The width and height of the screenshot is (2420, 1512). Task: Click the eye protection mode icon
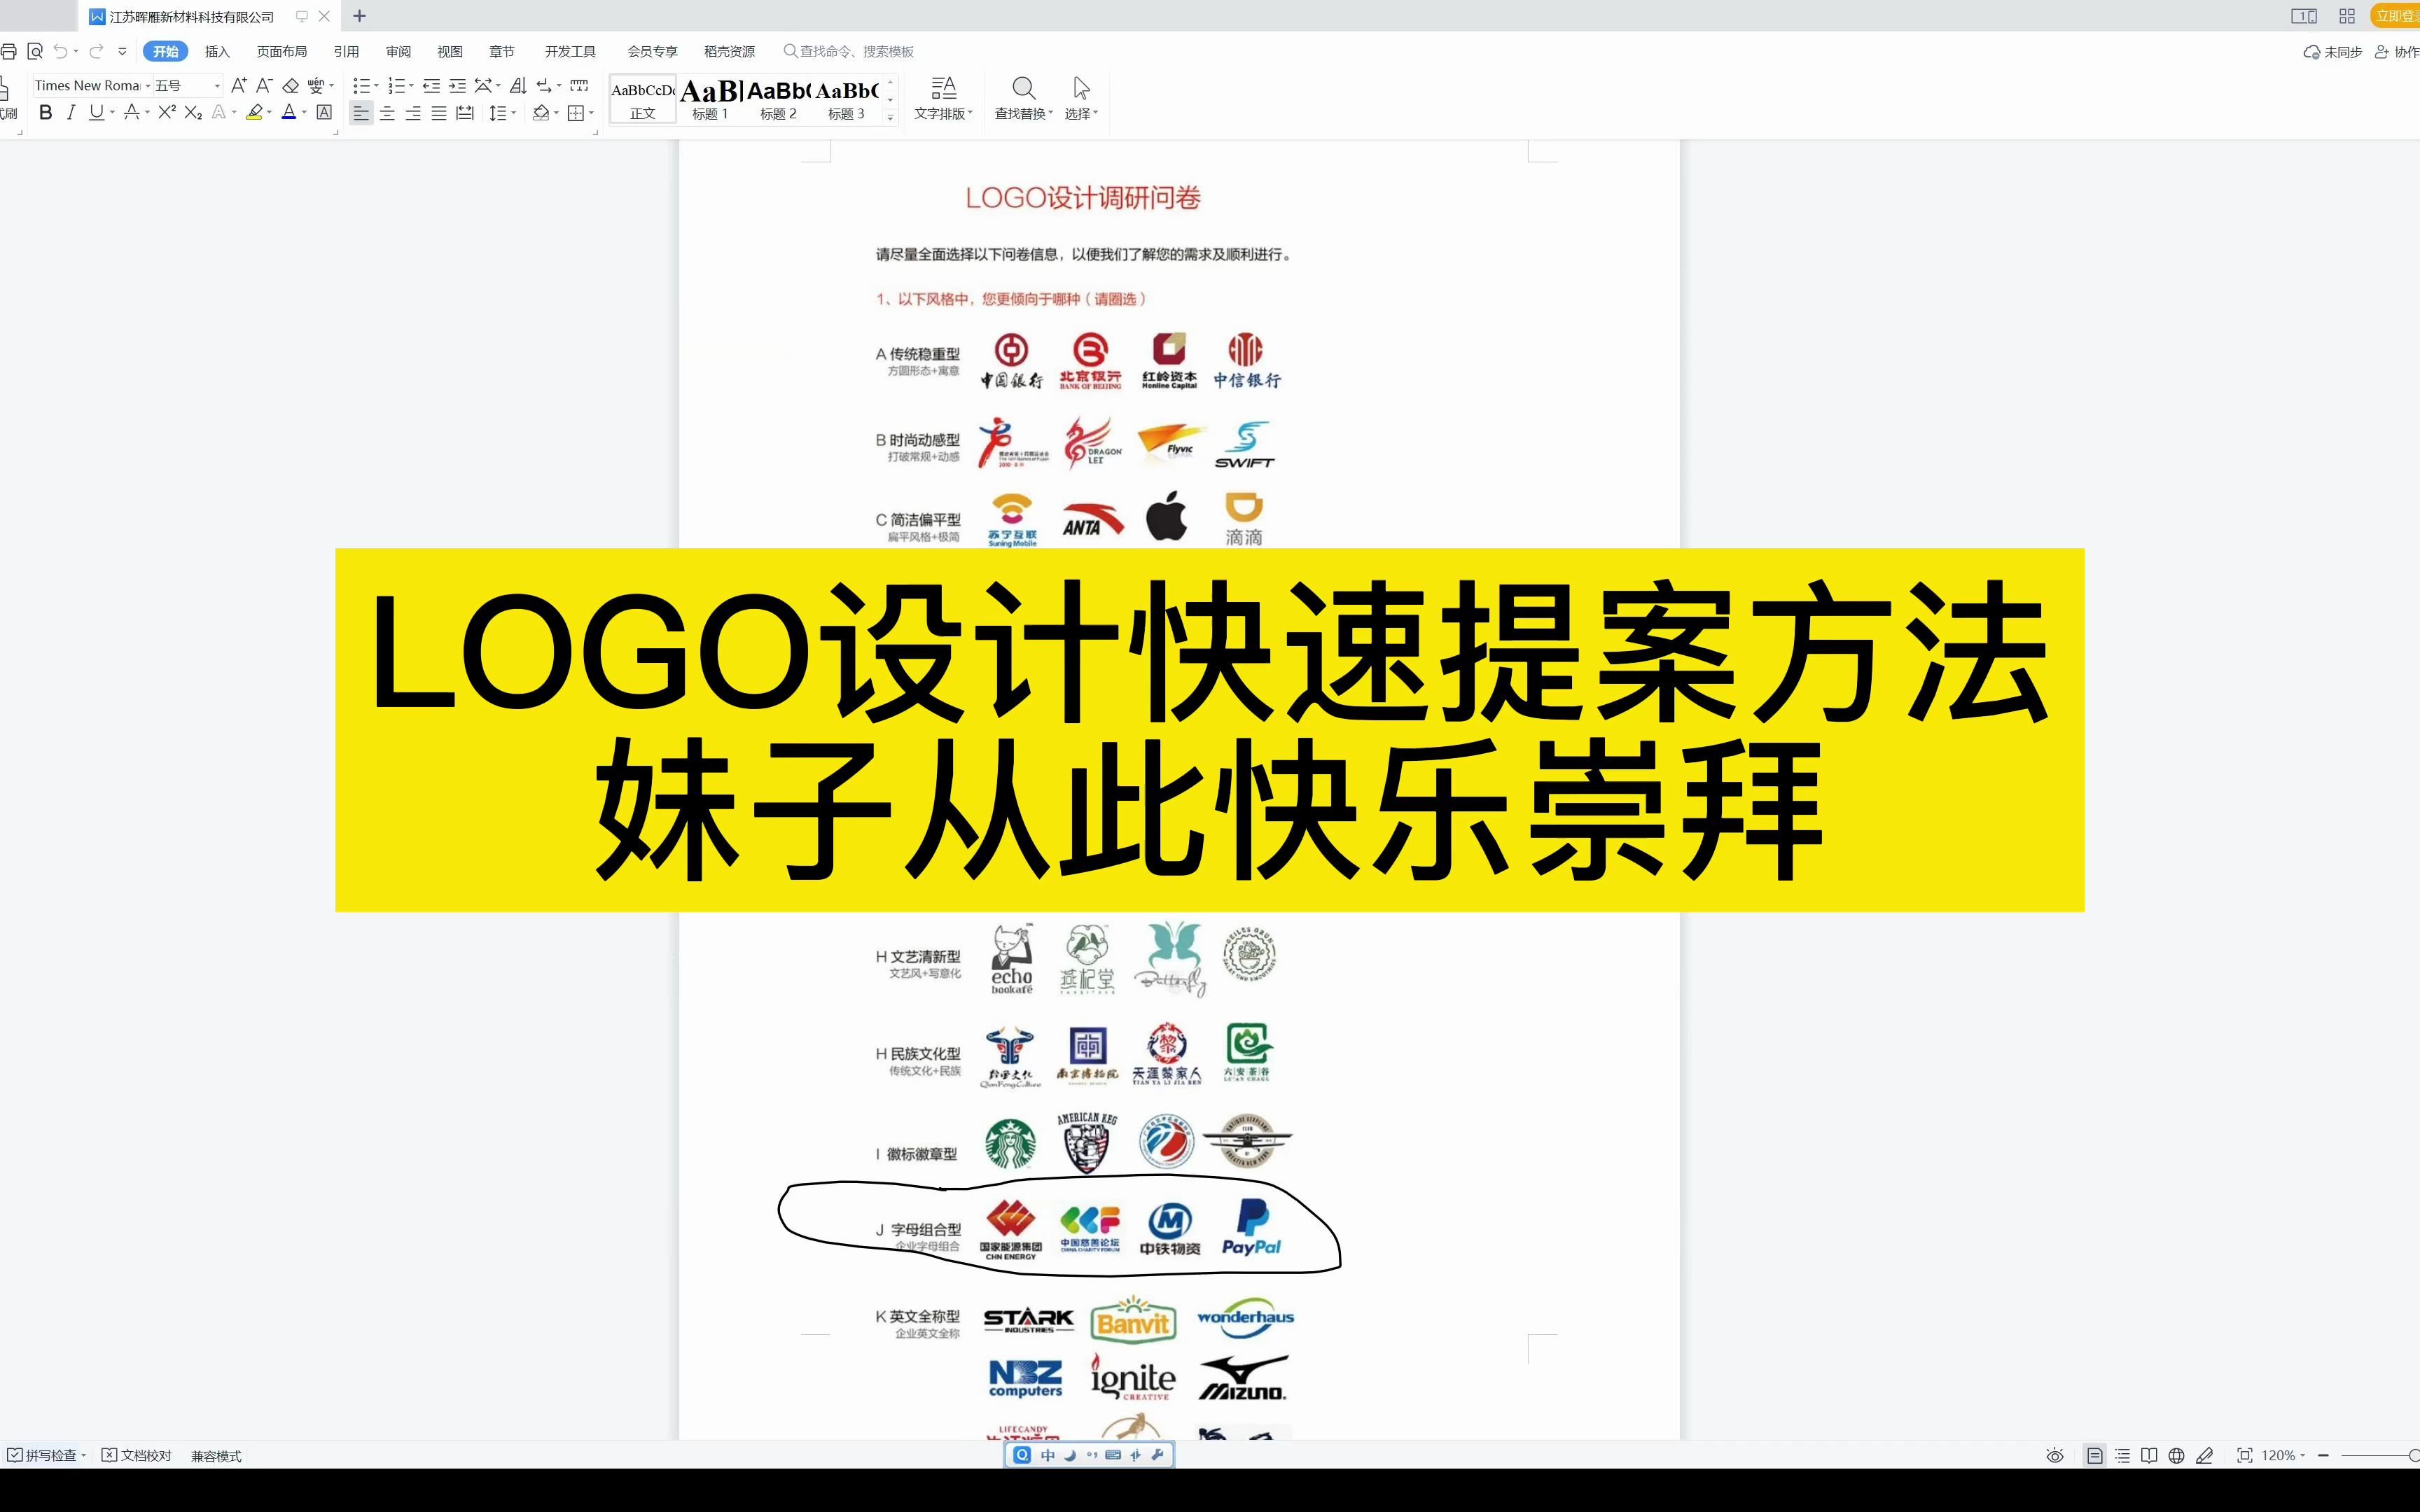tap(2055, 1455)
